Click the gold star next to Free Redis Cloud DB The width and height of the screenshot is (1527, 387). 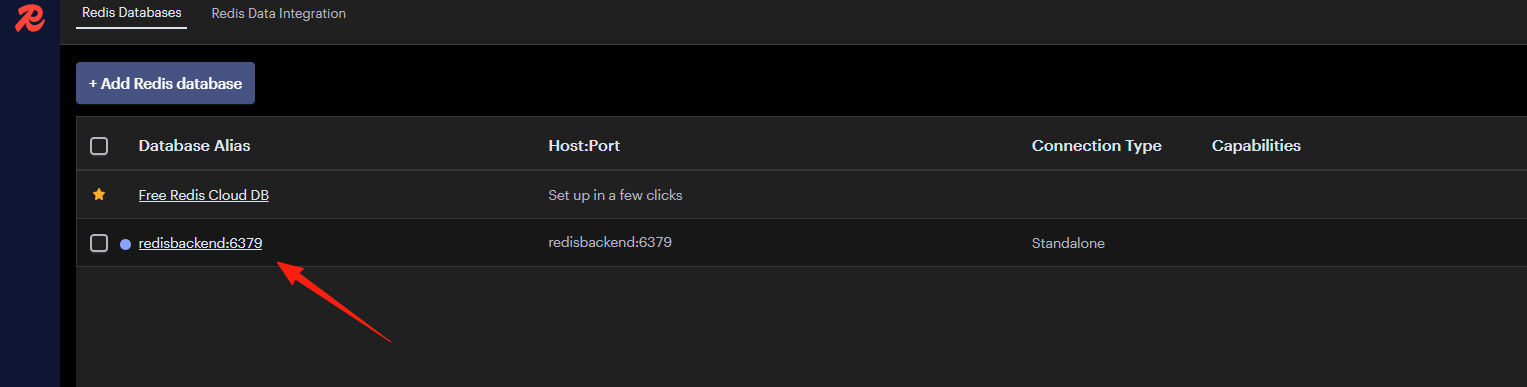pyautogui.click(x=99, y=195)
